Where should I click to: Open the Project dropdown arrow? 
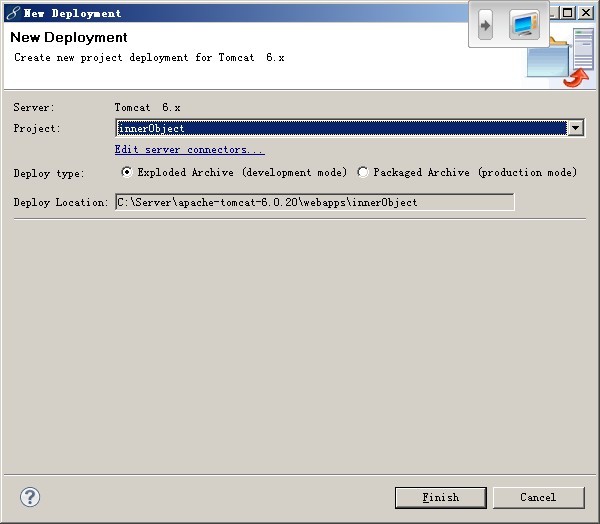coord(576,128)
